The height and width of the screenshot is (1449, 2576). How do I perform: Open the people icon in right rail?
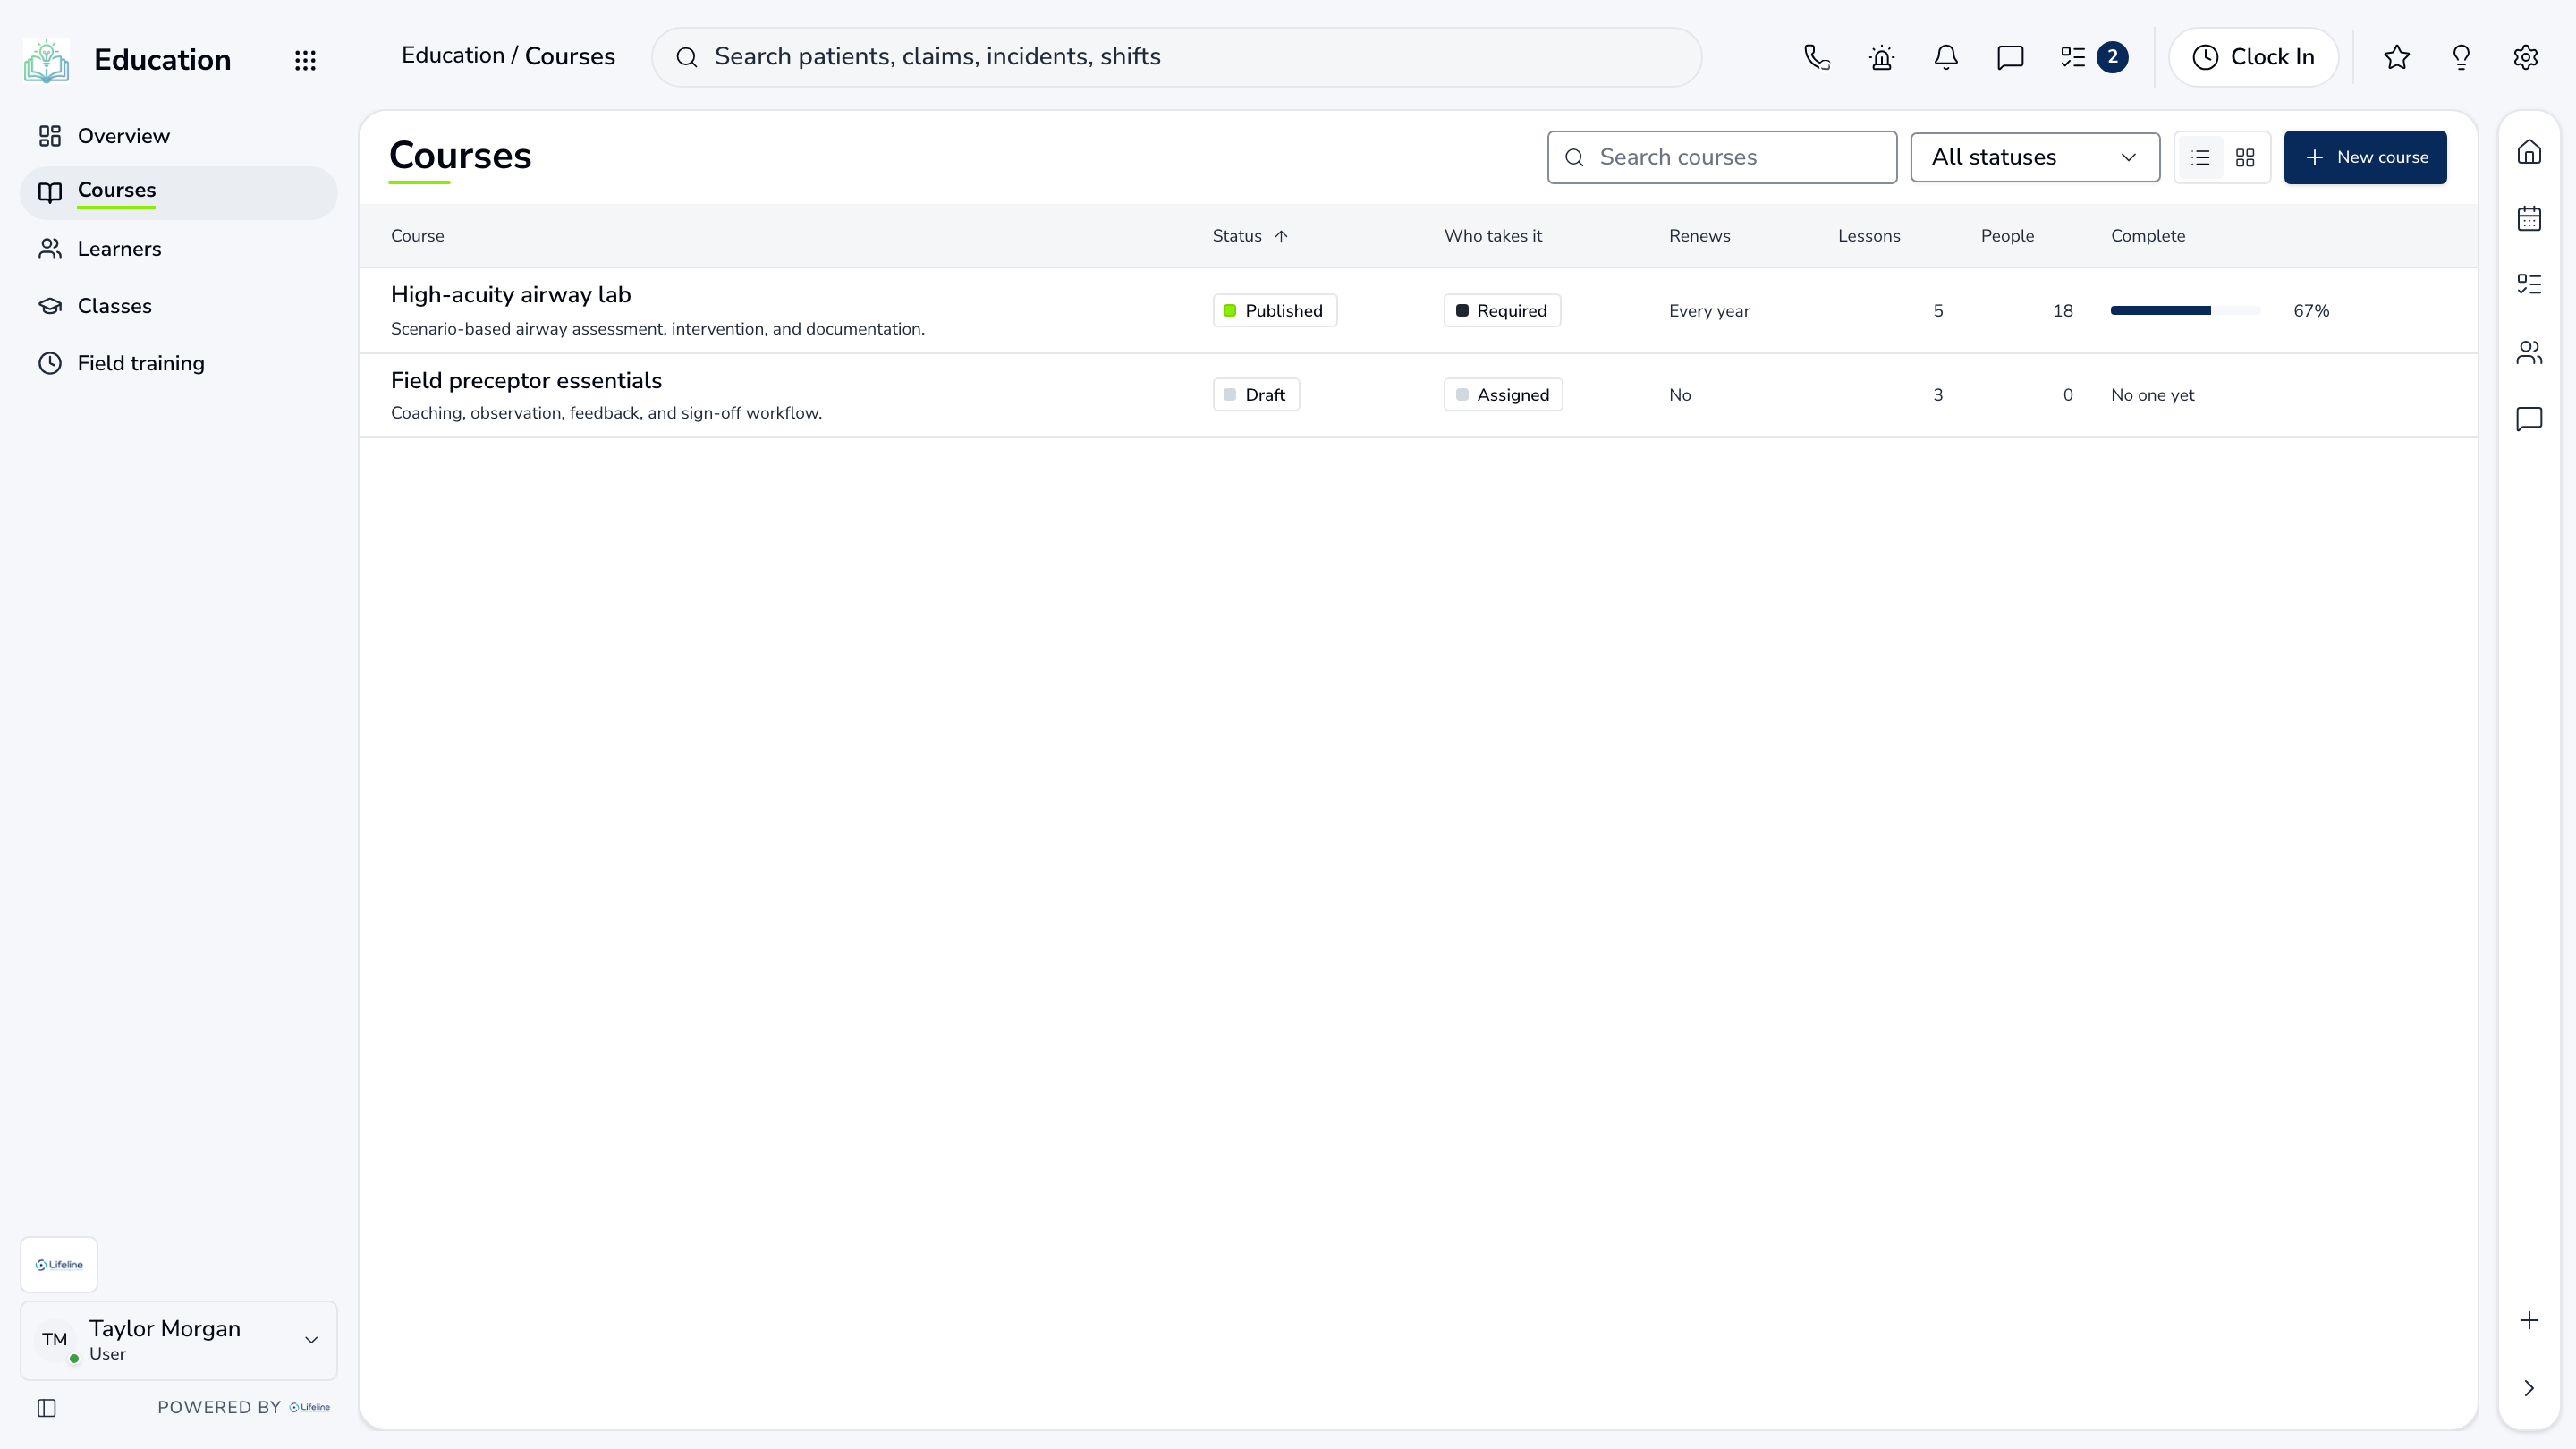[2529, 352]
